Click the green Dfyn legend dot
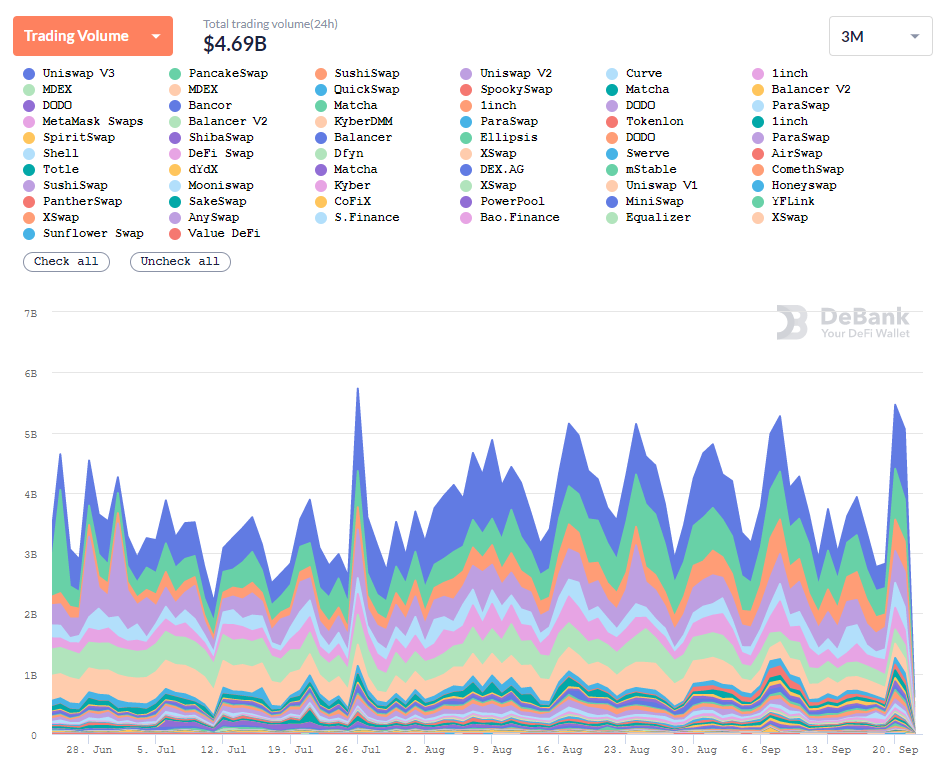The width and height of the screenshot is (948, 767). (321, 154)
